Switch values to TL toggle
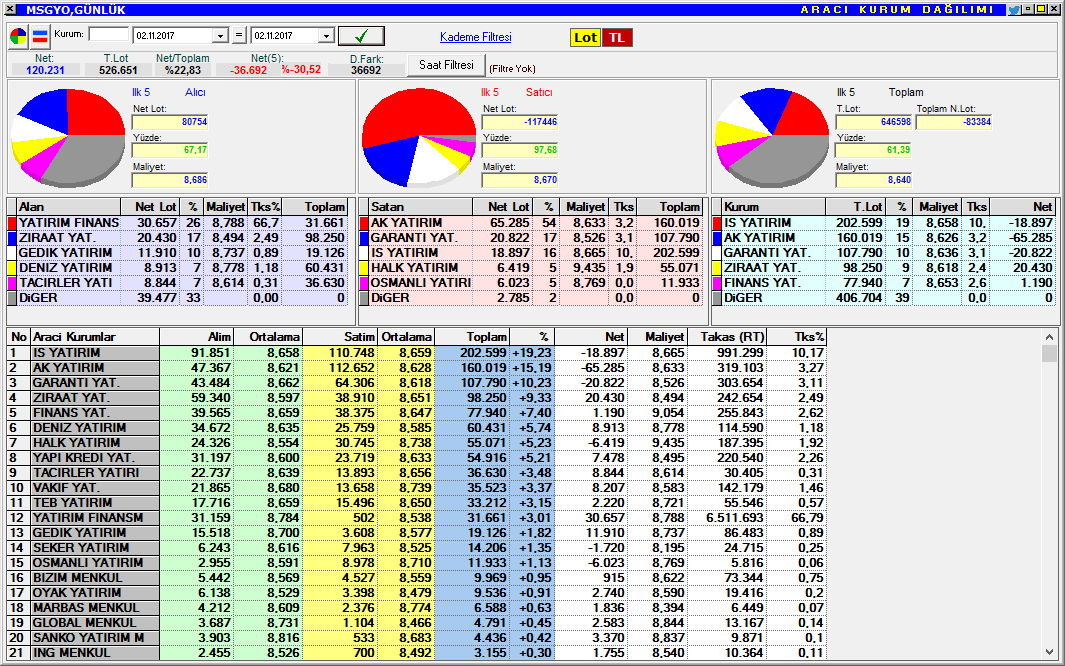Viewport: 1065px width, 666px height. 617,38
